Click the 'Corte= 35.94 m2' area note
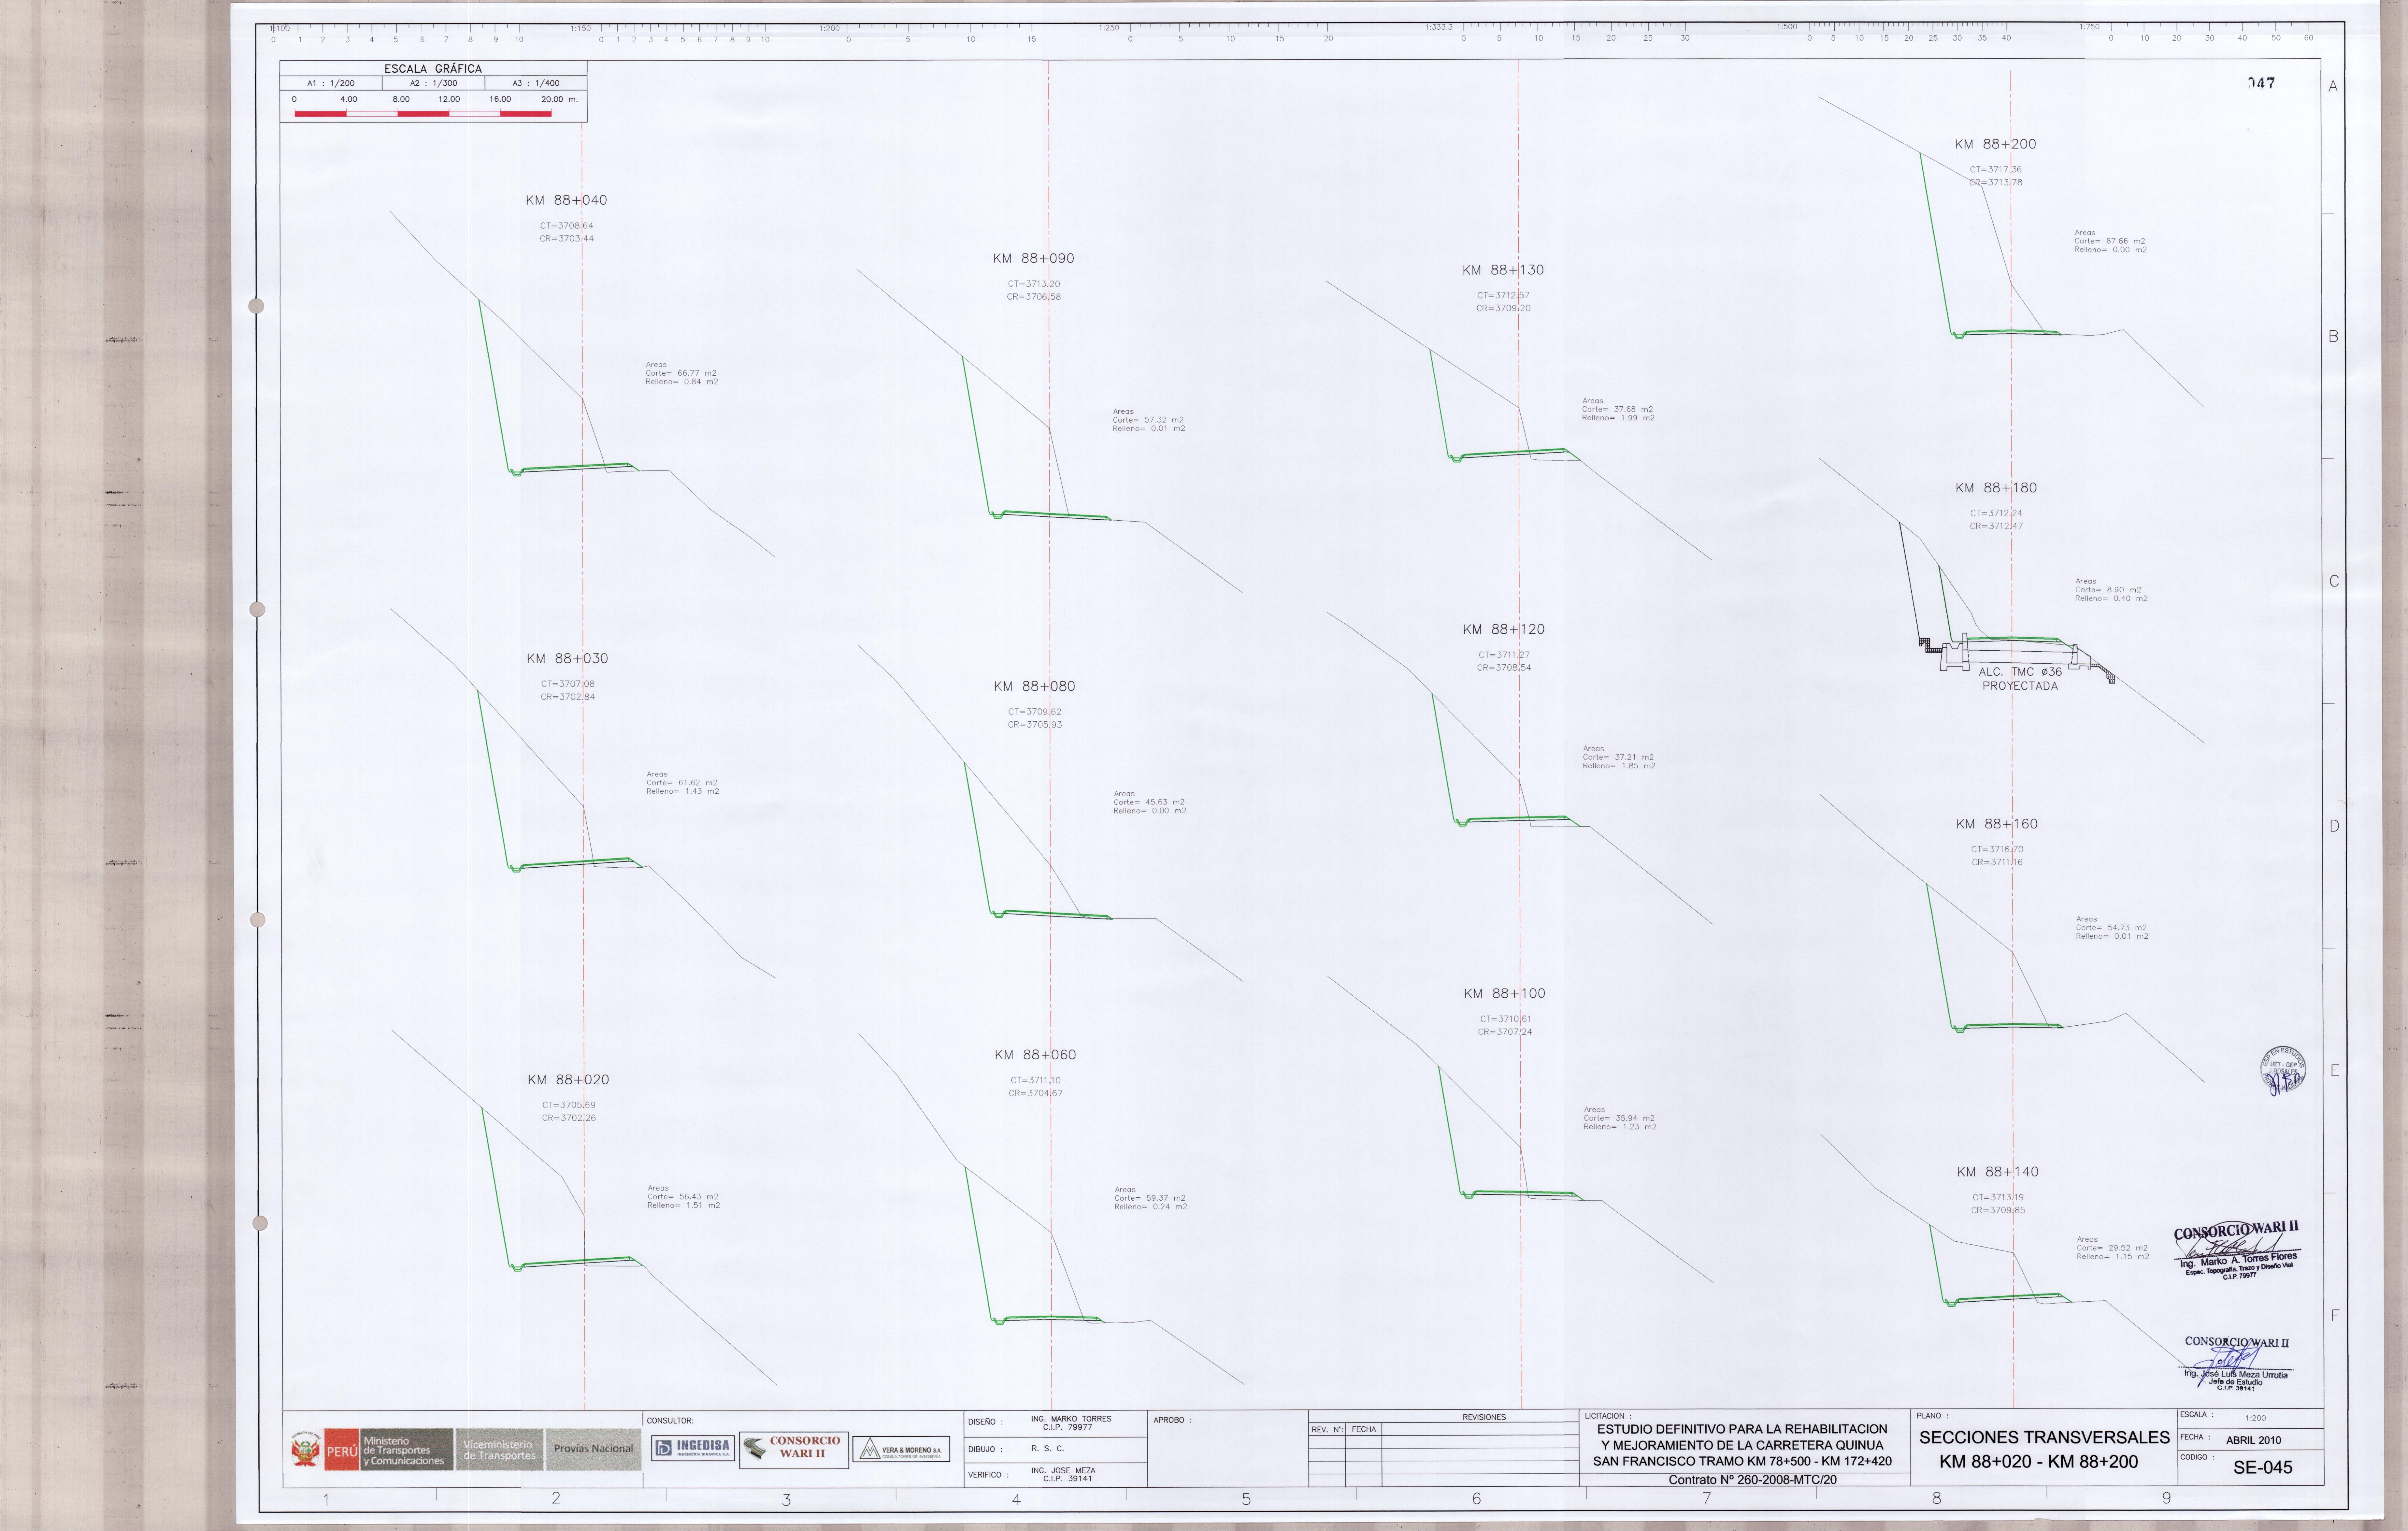 (1619, 1118)
